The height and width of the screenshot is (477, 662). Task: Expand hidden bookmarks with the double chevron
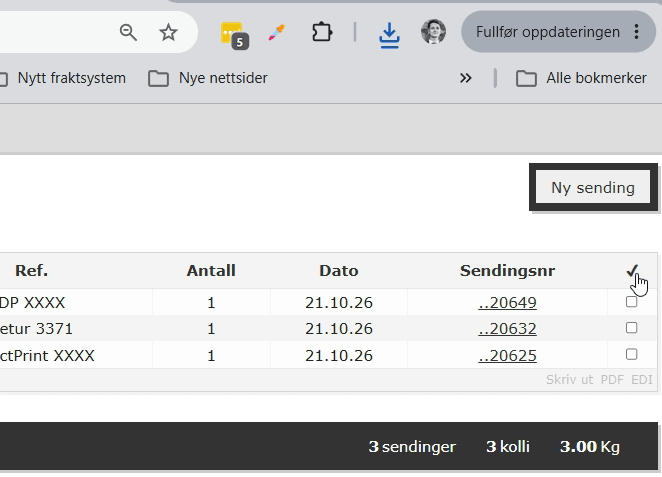coord(465,78)
